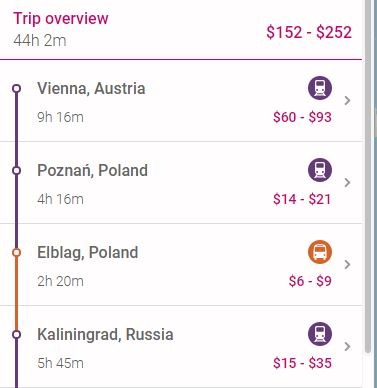This screenshot has height=388, width=377.
Task: Open the Vienna, Austria stop title
Action: point(91,89)
